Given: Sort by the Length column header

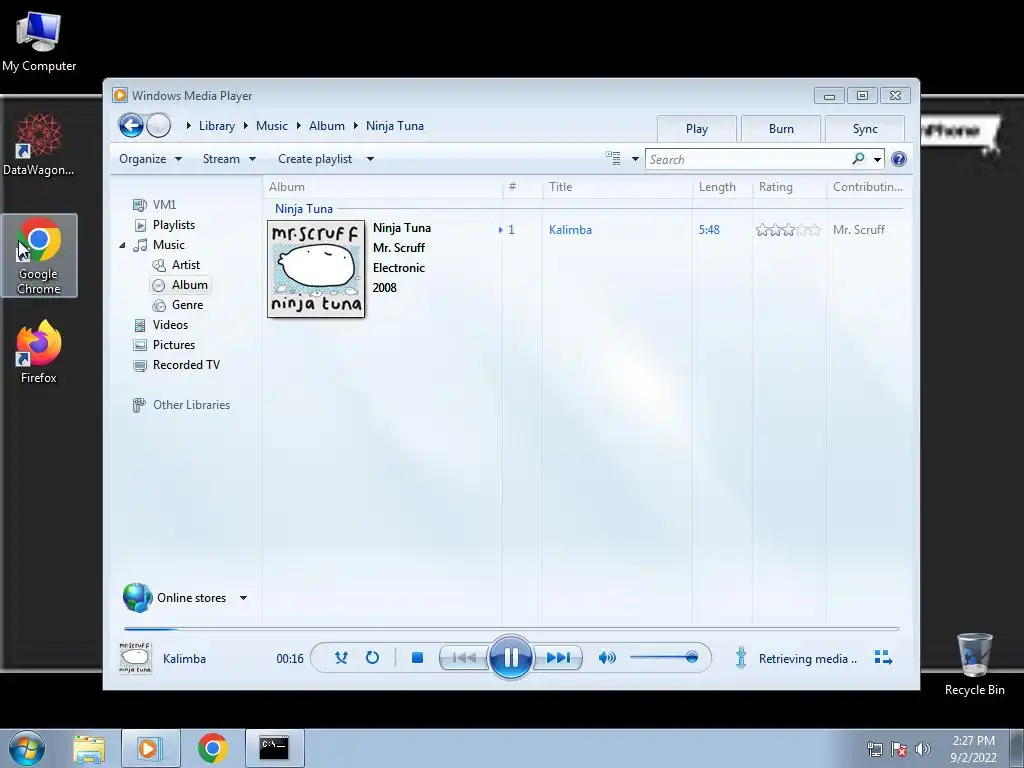Looking at the screenshot, I should pyautogui.click(x=722, y=187).
